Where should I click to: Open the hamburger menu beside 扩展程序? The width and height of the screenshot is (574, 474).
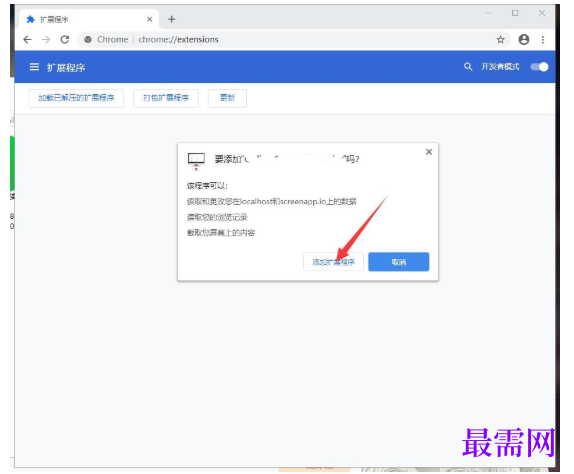[34, 67]
